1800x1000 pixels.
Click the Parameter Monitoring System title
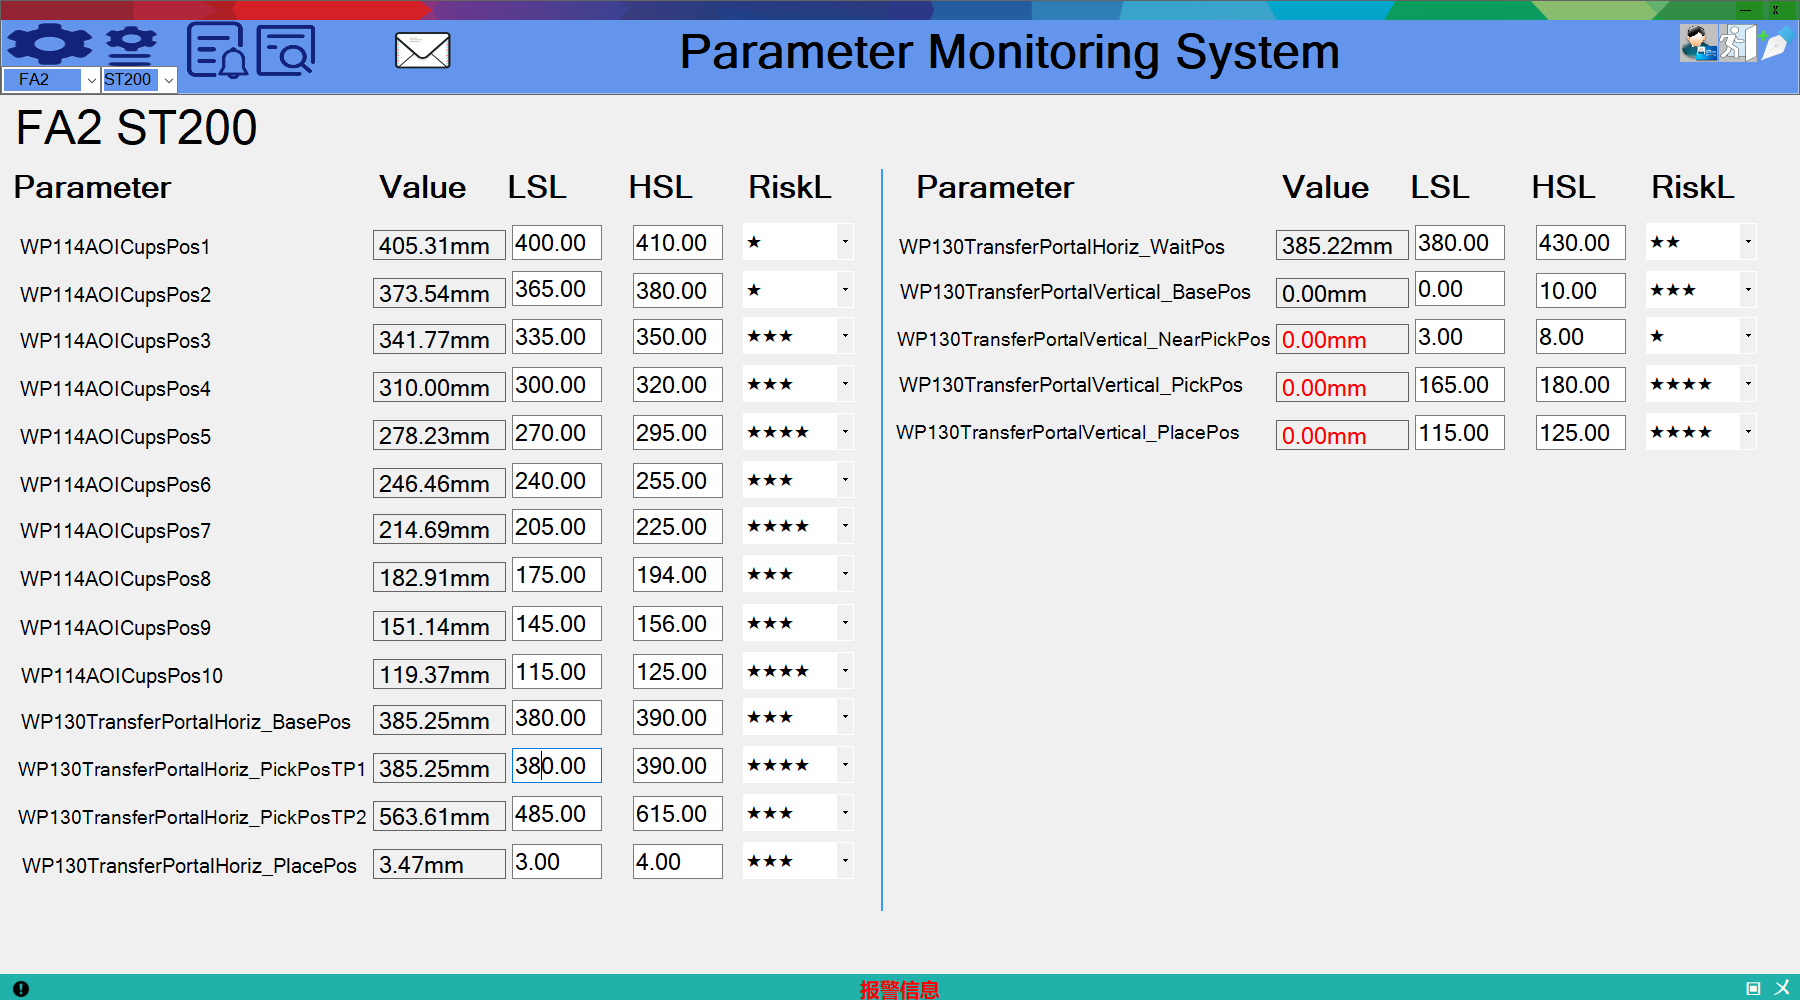pos(1009,52)
